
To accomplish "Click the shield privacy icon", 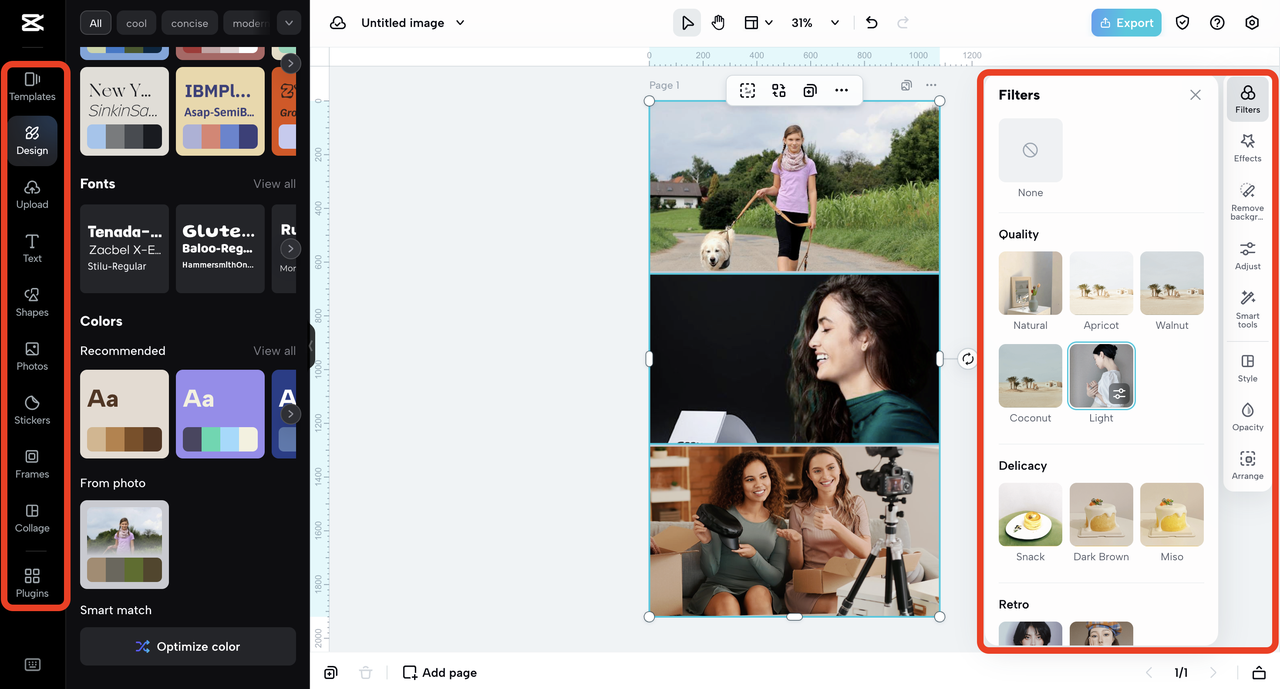I will point(1182,23).
